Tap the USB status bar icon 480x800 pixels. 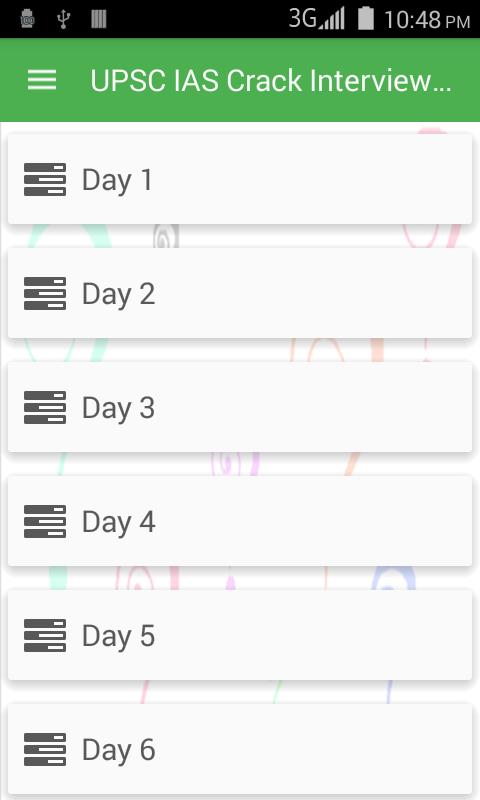[63, 19]
